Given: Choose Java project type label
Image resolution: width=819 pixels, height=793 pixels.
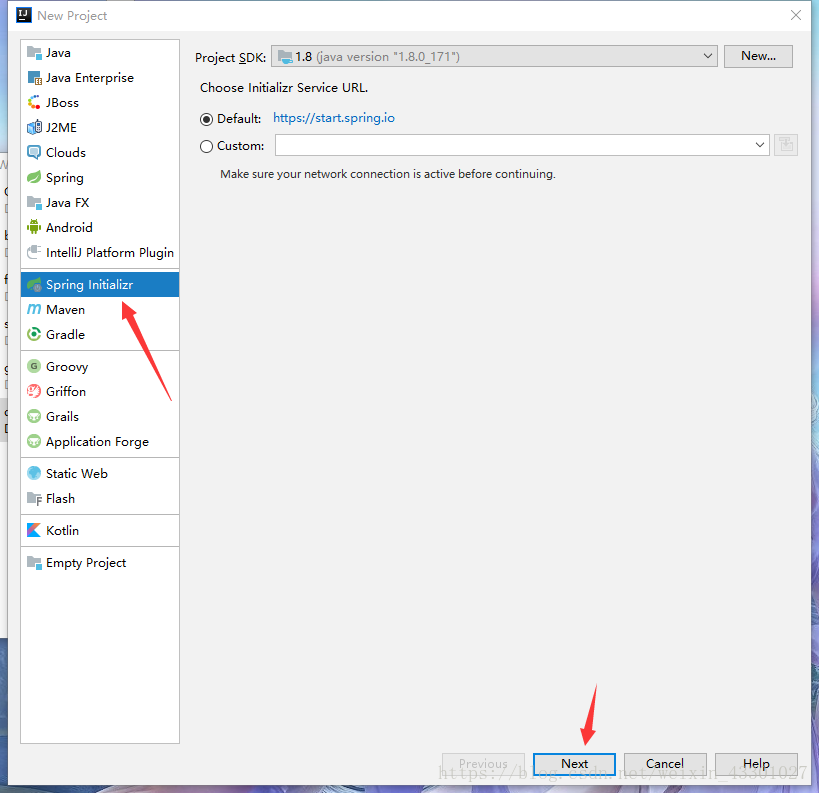Looking at the screenshot, I should (58, 53).
